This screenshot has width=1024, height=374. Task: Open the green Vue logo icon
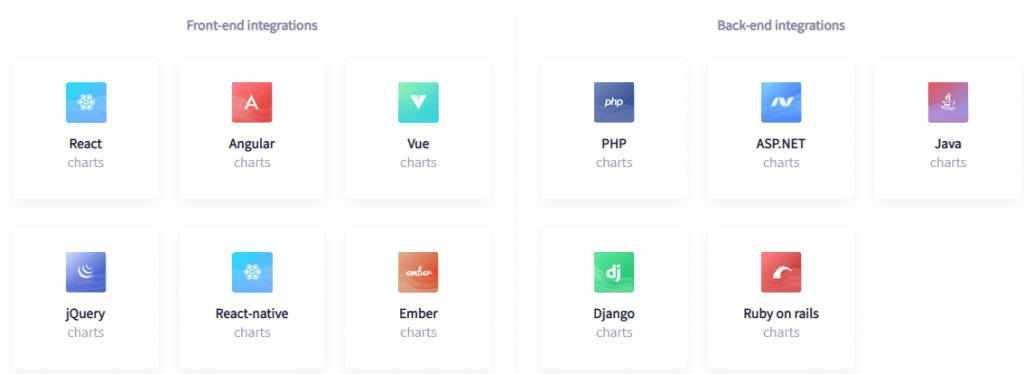(419, 102)
